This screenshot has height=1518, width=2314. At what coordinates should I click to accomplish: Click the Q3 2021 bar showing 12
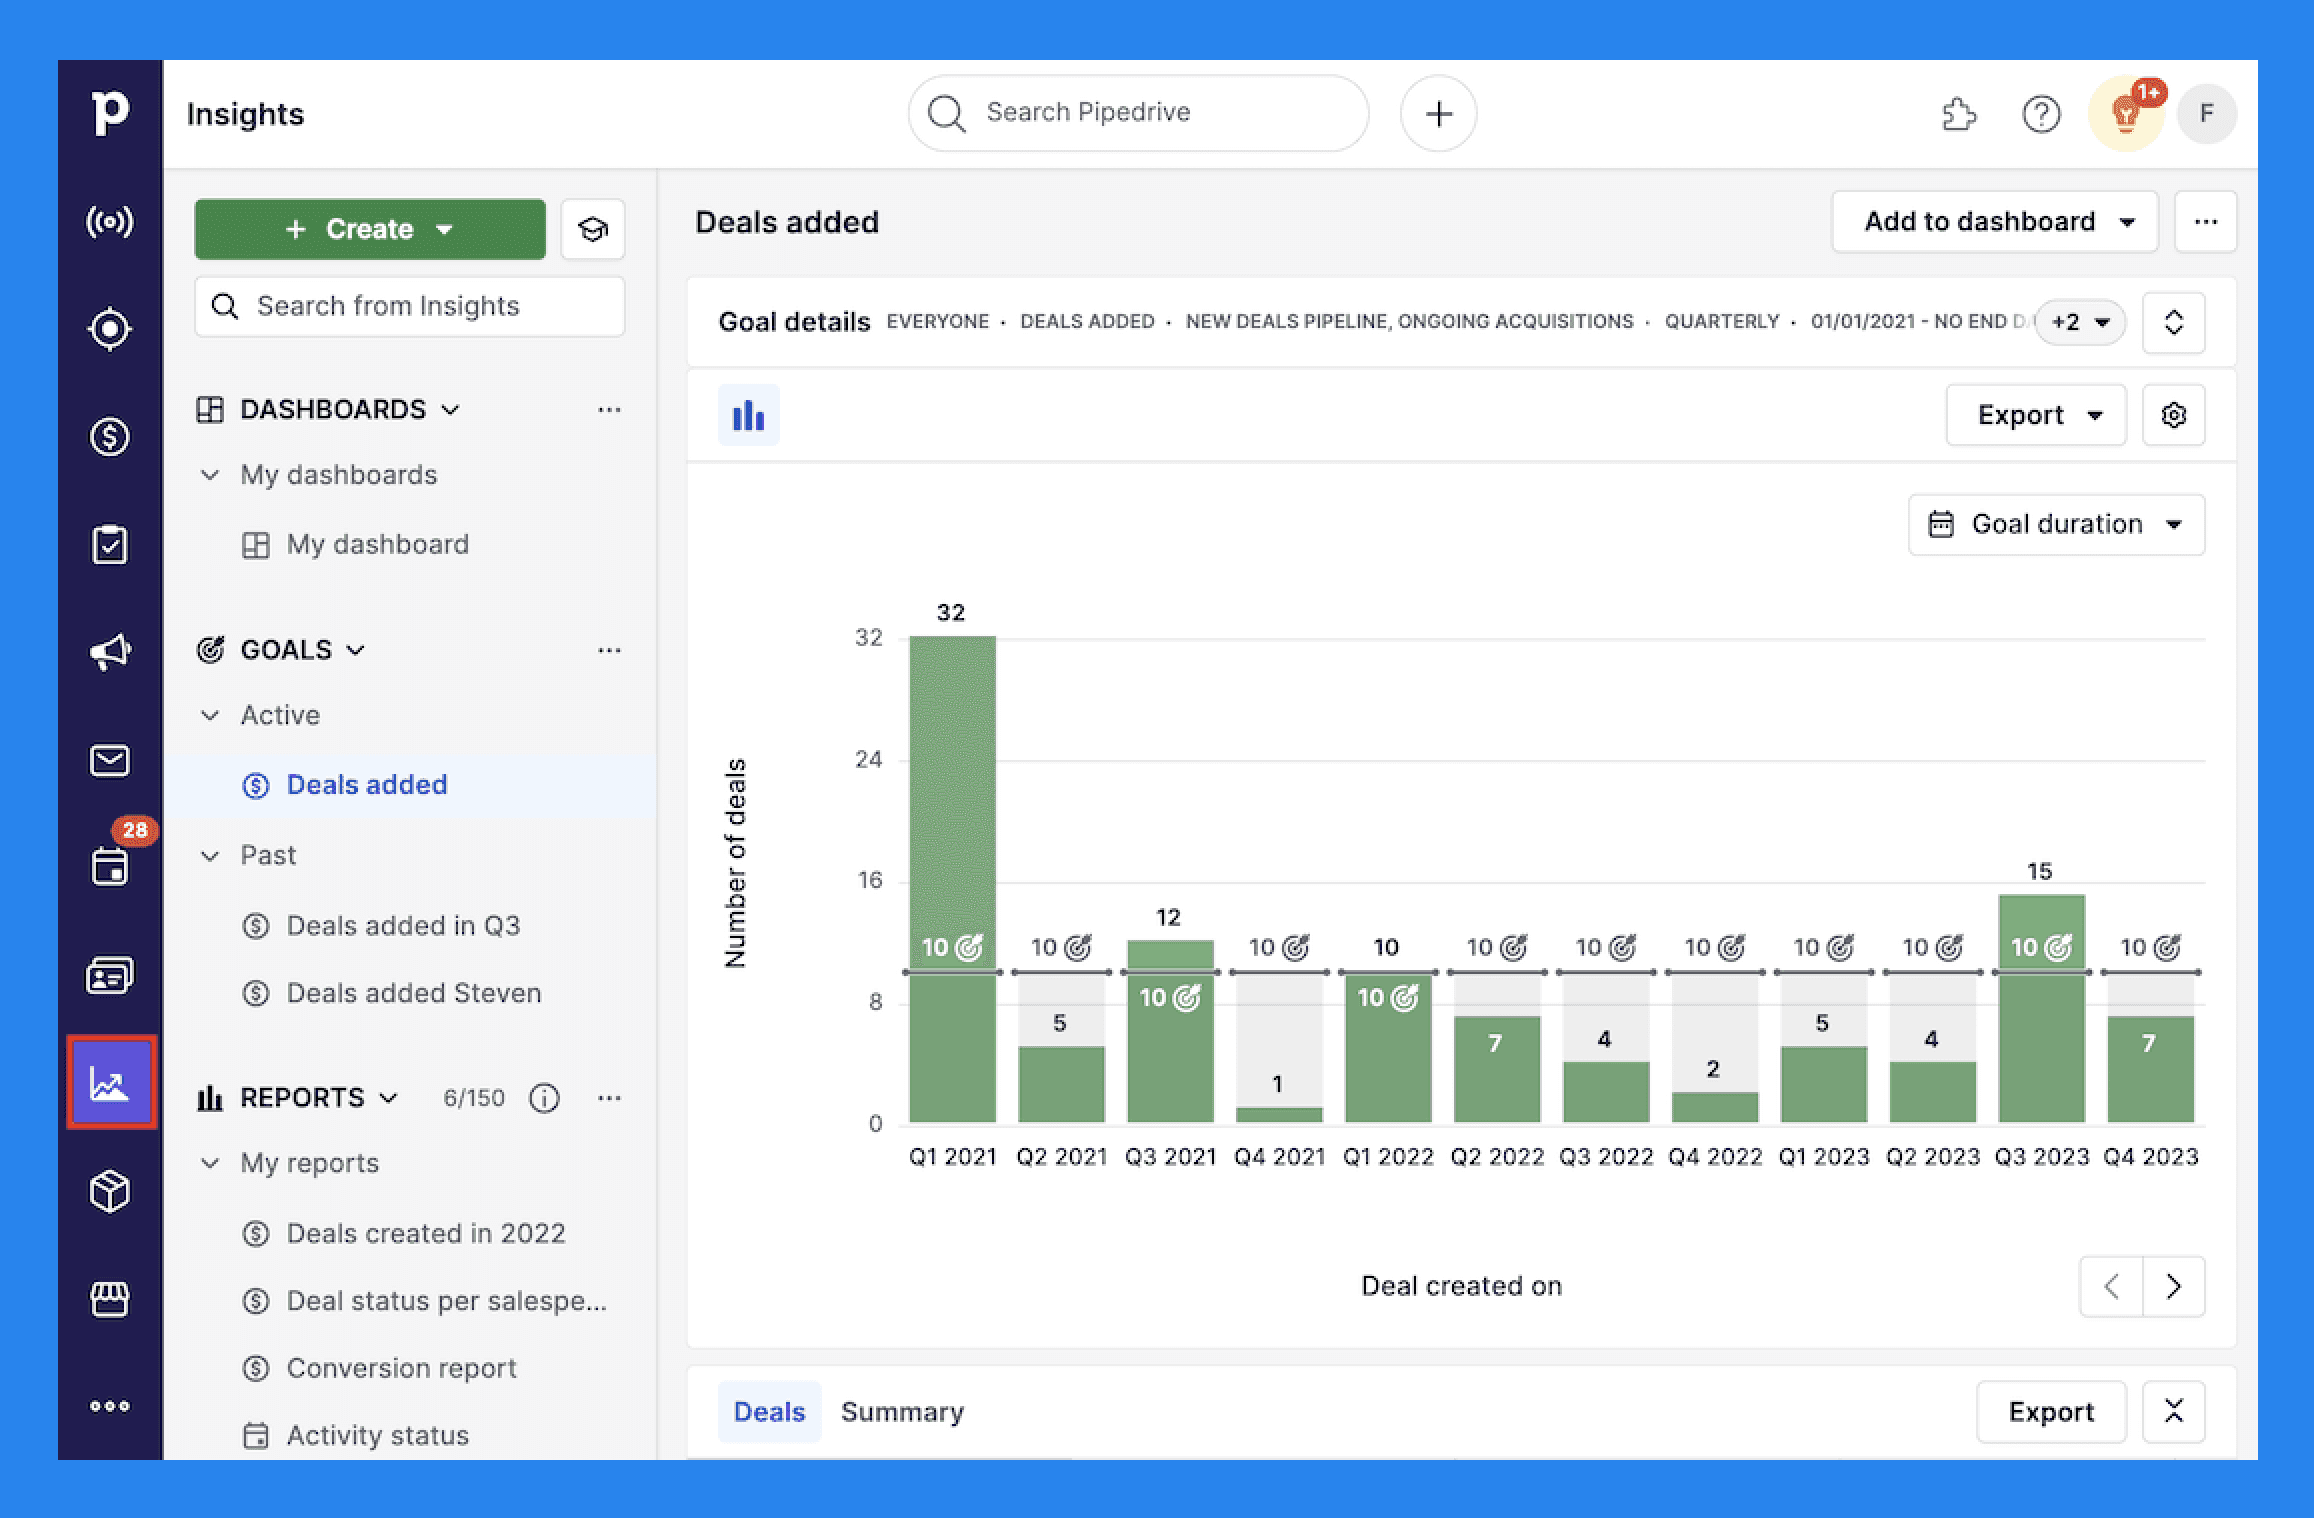1170,1031
